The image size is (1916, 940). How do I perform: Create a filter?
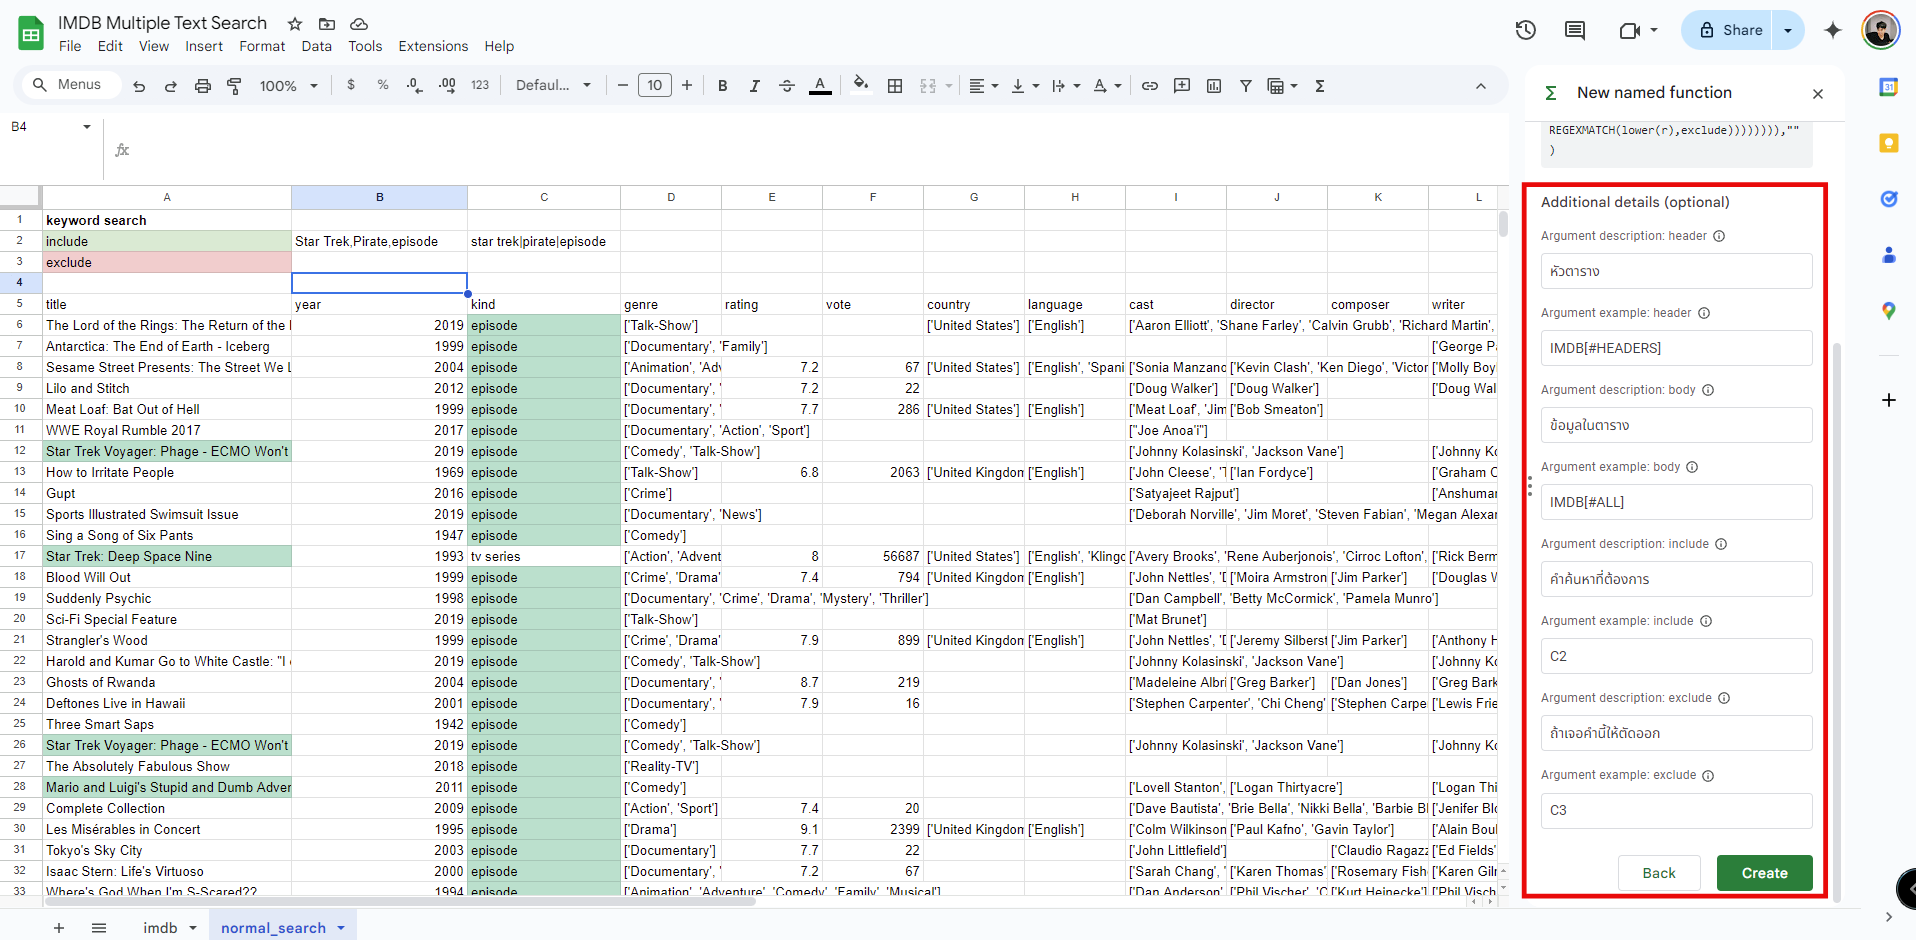click(x=1246, y=86)
